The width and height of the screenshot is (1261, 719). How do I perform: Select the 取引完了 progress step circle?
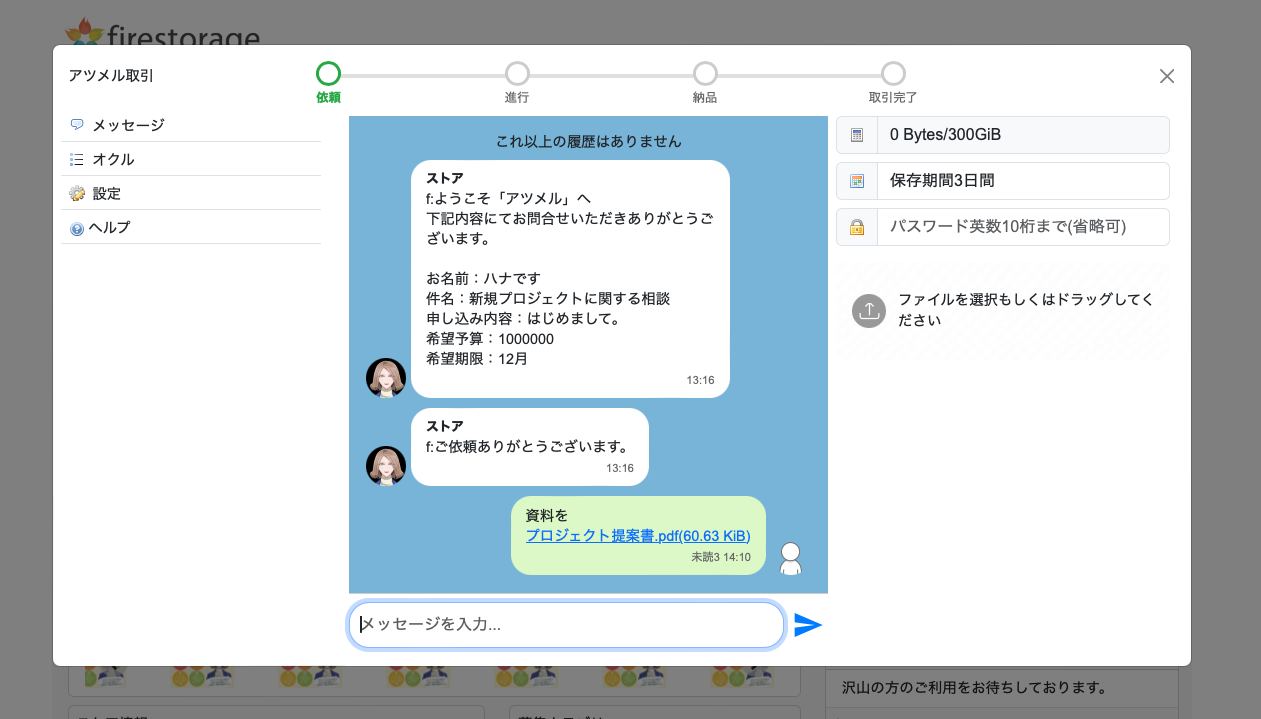[893, 73]
